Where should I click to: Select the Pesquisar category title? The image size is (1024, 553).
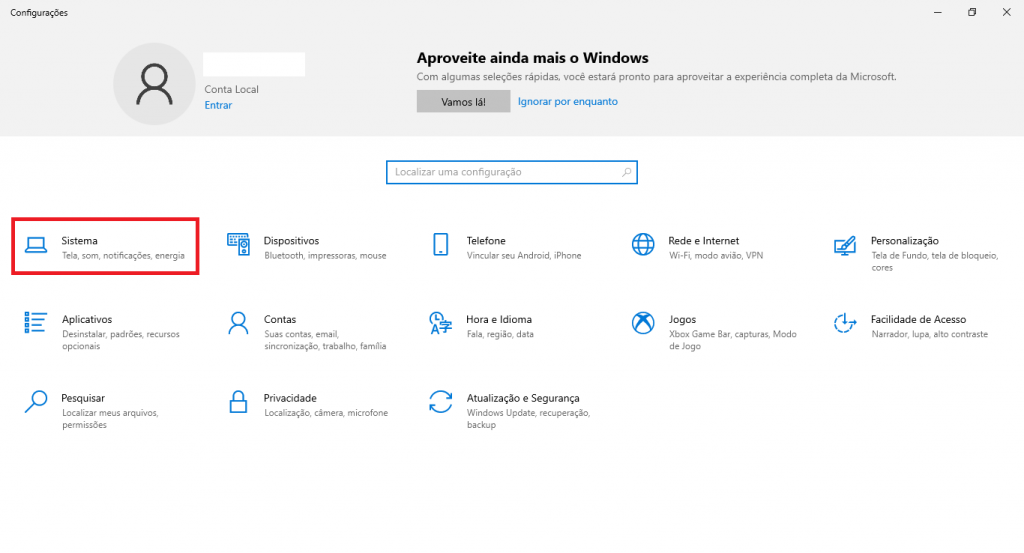pyautogui.click(x=83, y=398)
